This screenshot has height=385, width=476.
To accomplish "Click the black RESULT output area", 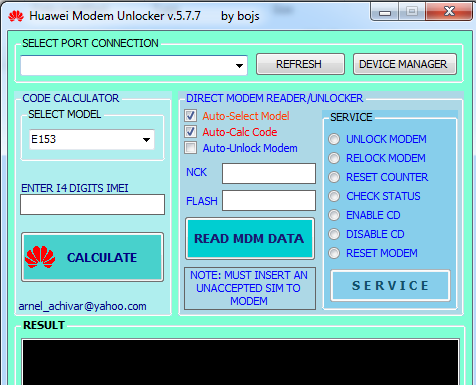I will coord(240,362).
